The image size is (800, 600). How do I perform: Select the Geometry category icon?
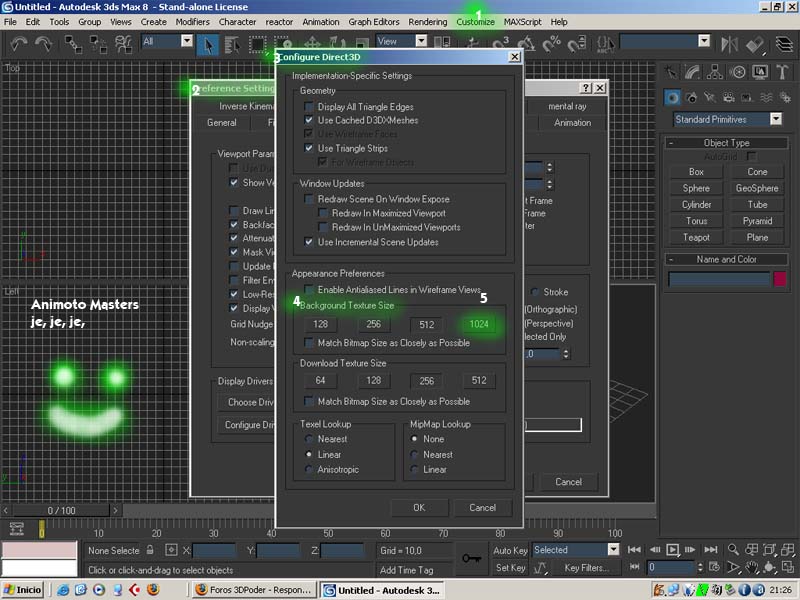click(672, 97)
